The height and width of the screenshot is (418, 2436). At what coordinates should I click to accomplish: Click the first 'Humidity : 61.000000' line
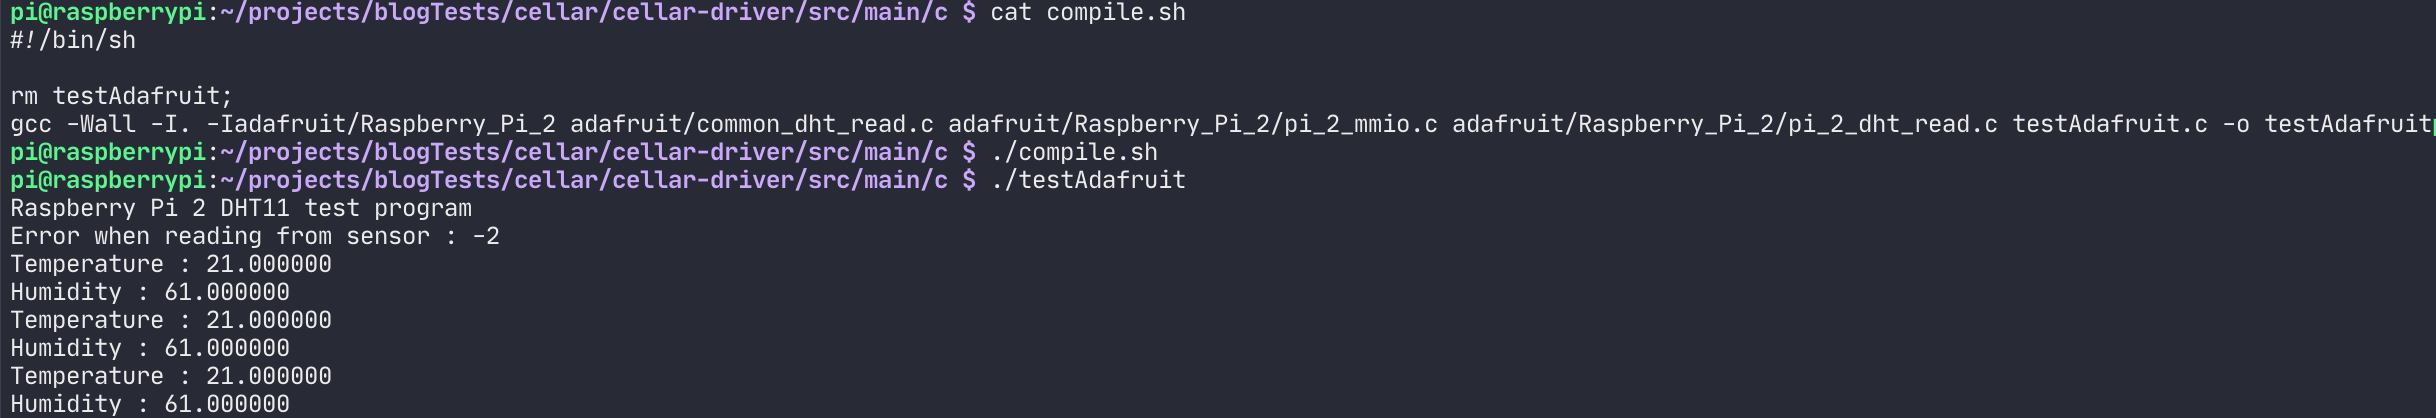pos(150,293)
